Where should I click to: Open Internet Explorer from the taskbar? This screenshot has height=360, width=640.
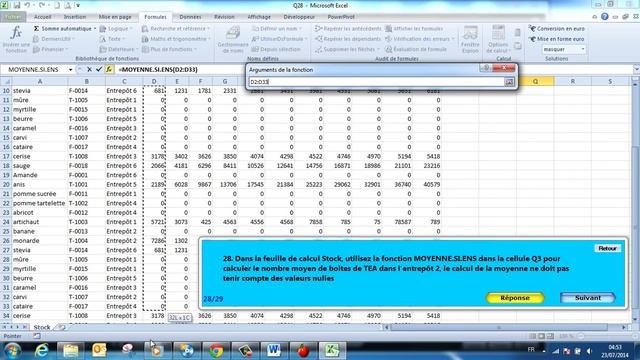(41, 350)
